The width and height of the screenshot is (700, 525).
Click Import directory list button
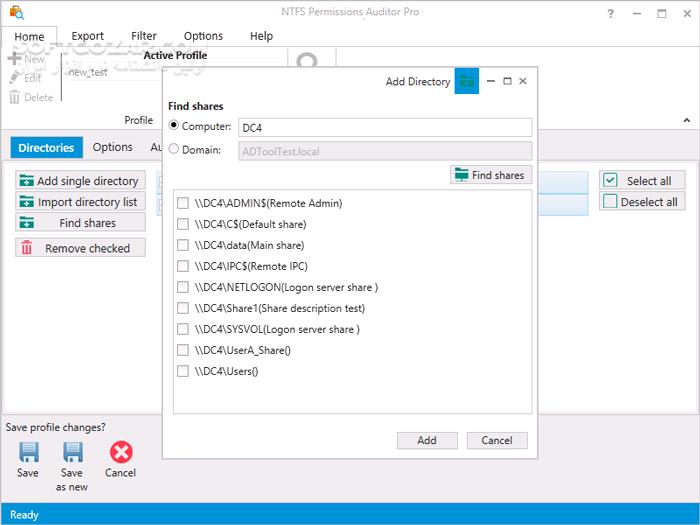click(x=80, y=202)
